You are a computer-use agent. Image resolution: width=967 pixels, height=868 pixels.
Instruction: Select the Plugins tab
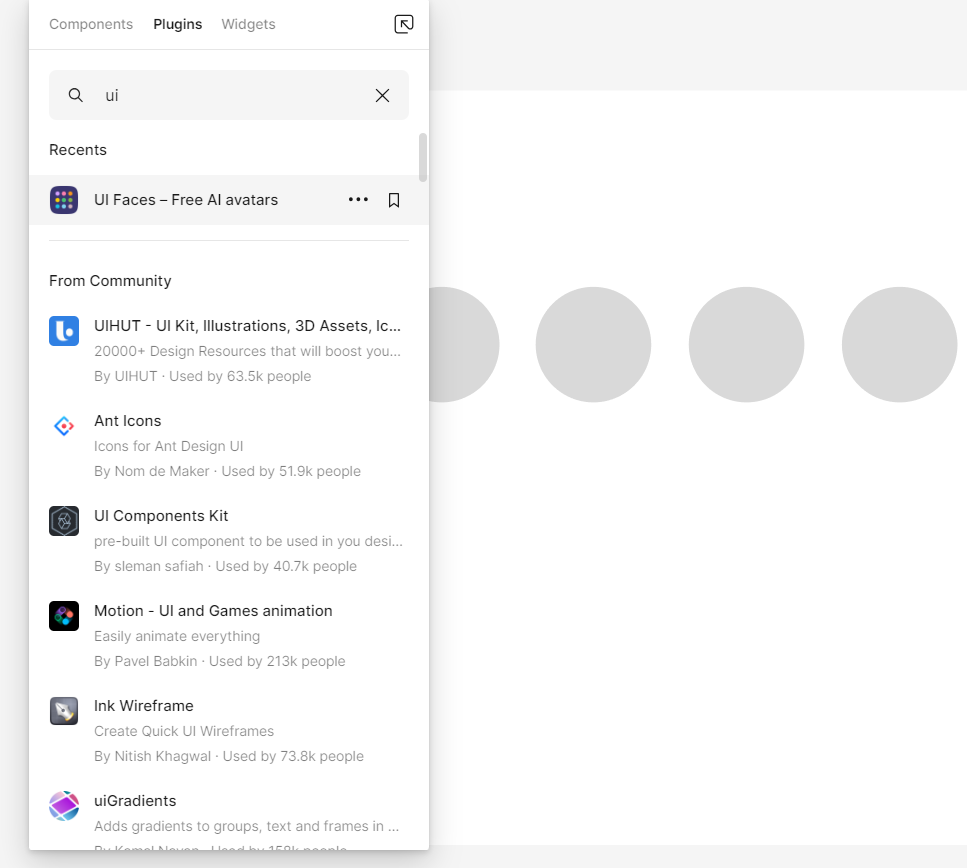coord(178,24)
